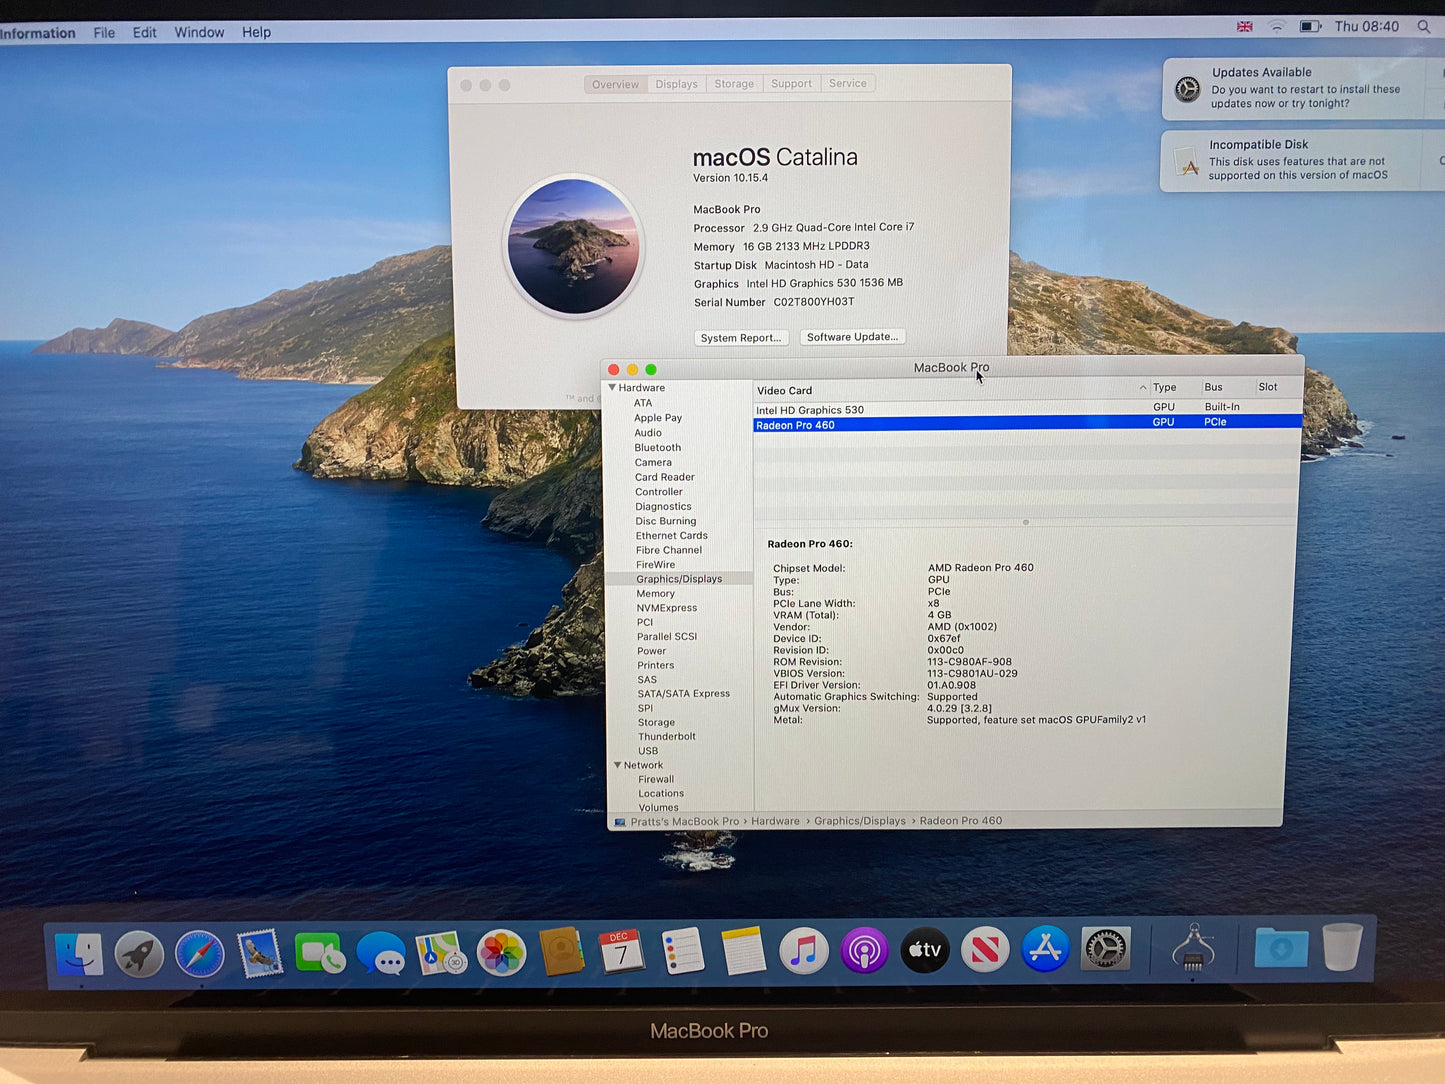This screenshot has width=1445, height=1084.
Task: Open Maps icon in Dock
Action: click(x=441, y=953)
